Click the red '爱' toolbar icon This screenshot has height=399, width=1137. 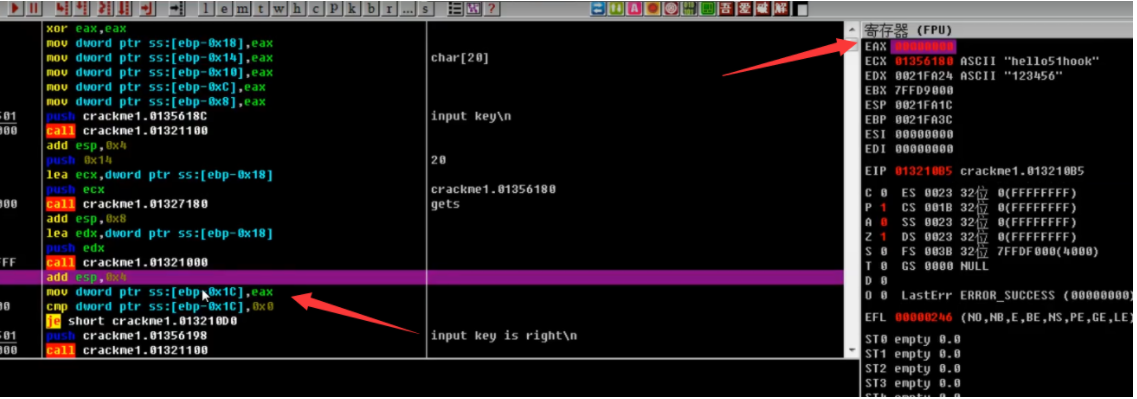(744, 9)
